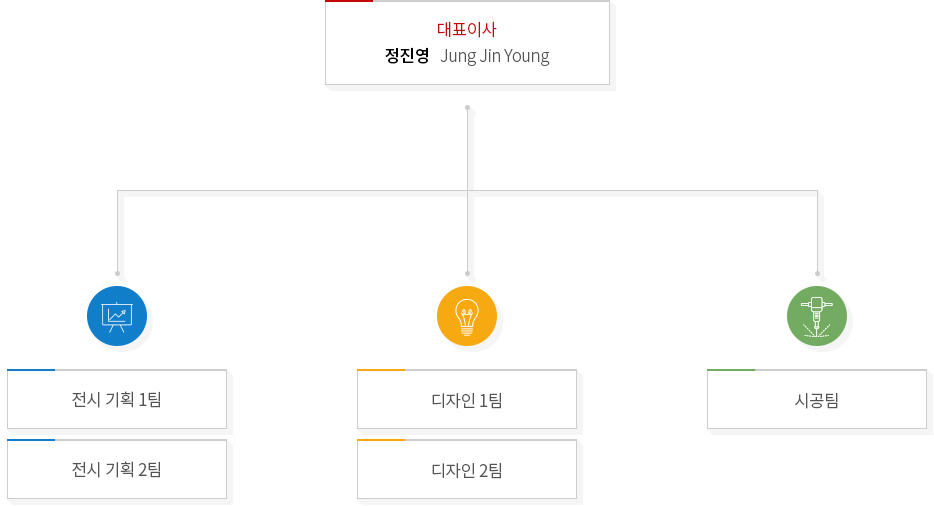The image size is (934, 506).
Task: Click red accent line on 대표이사 box
Action: click(349, 1)
